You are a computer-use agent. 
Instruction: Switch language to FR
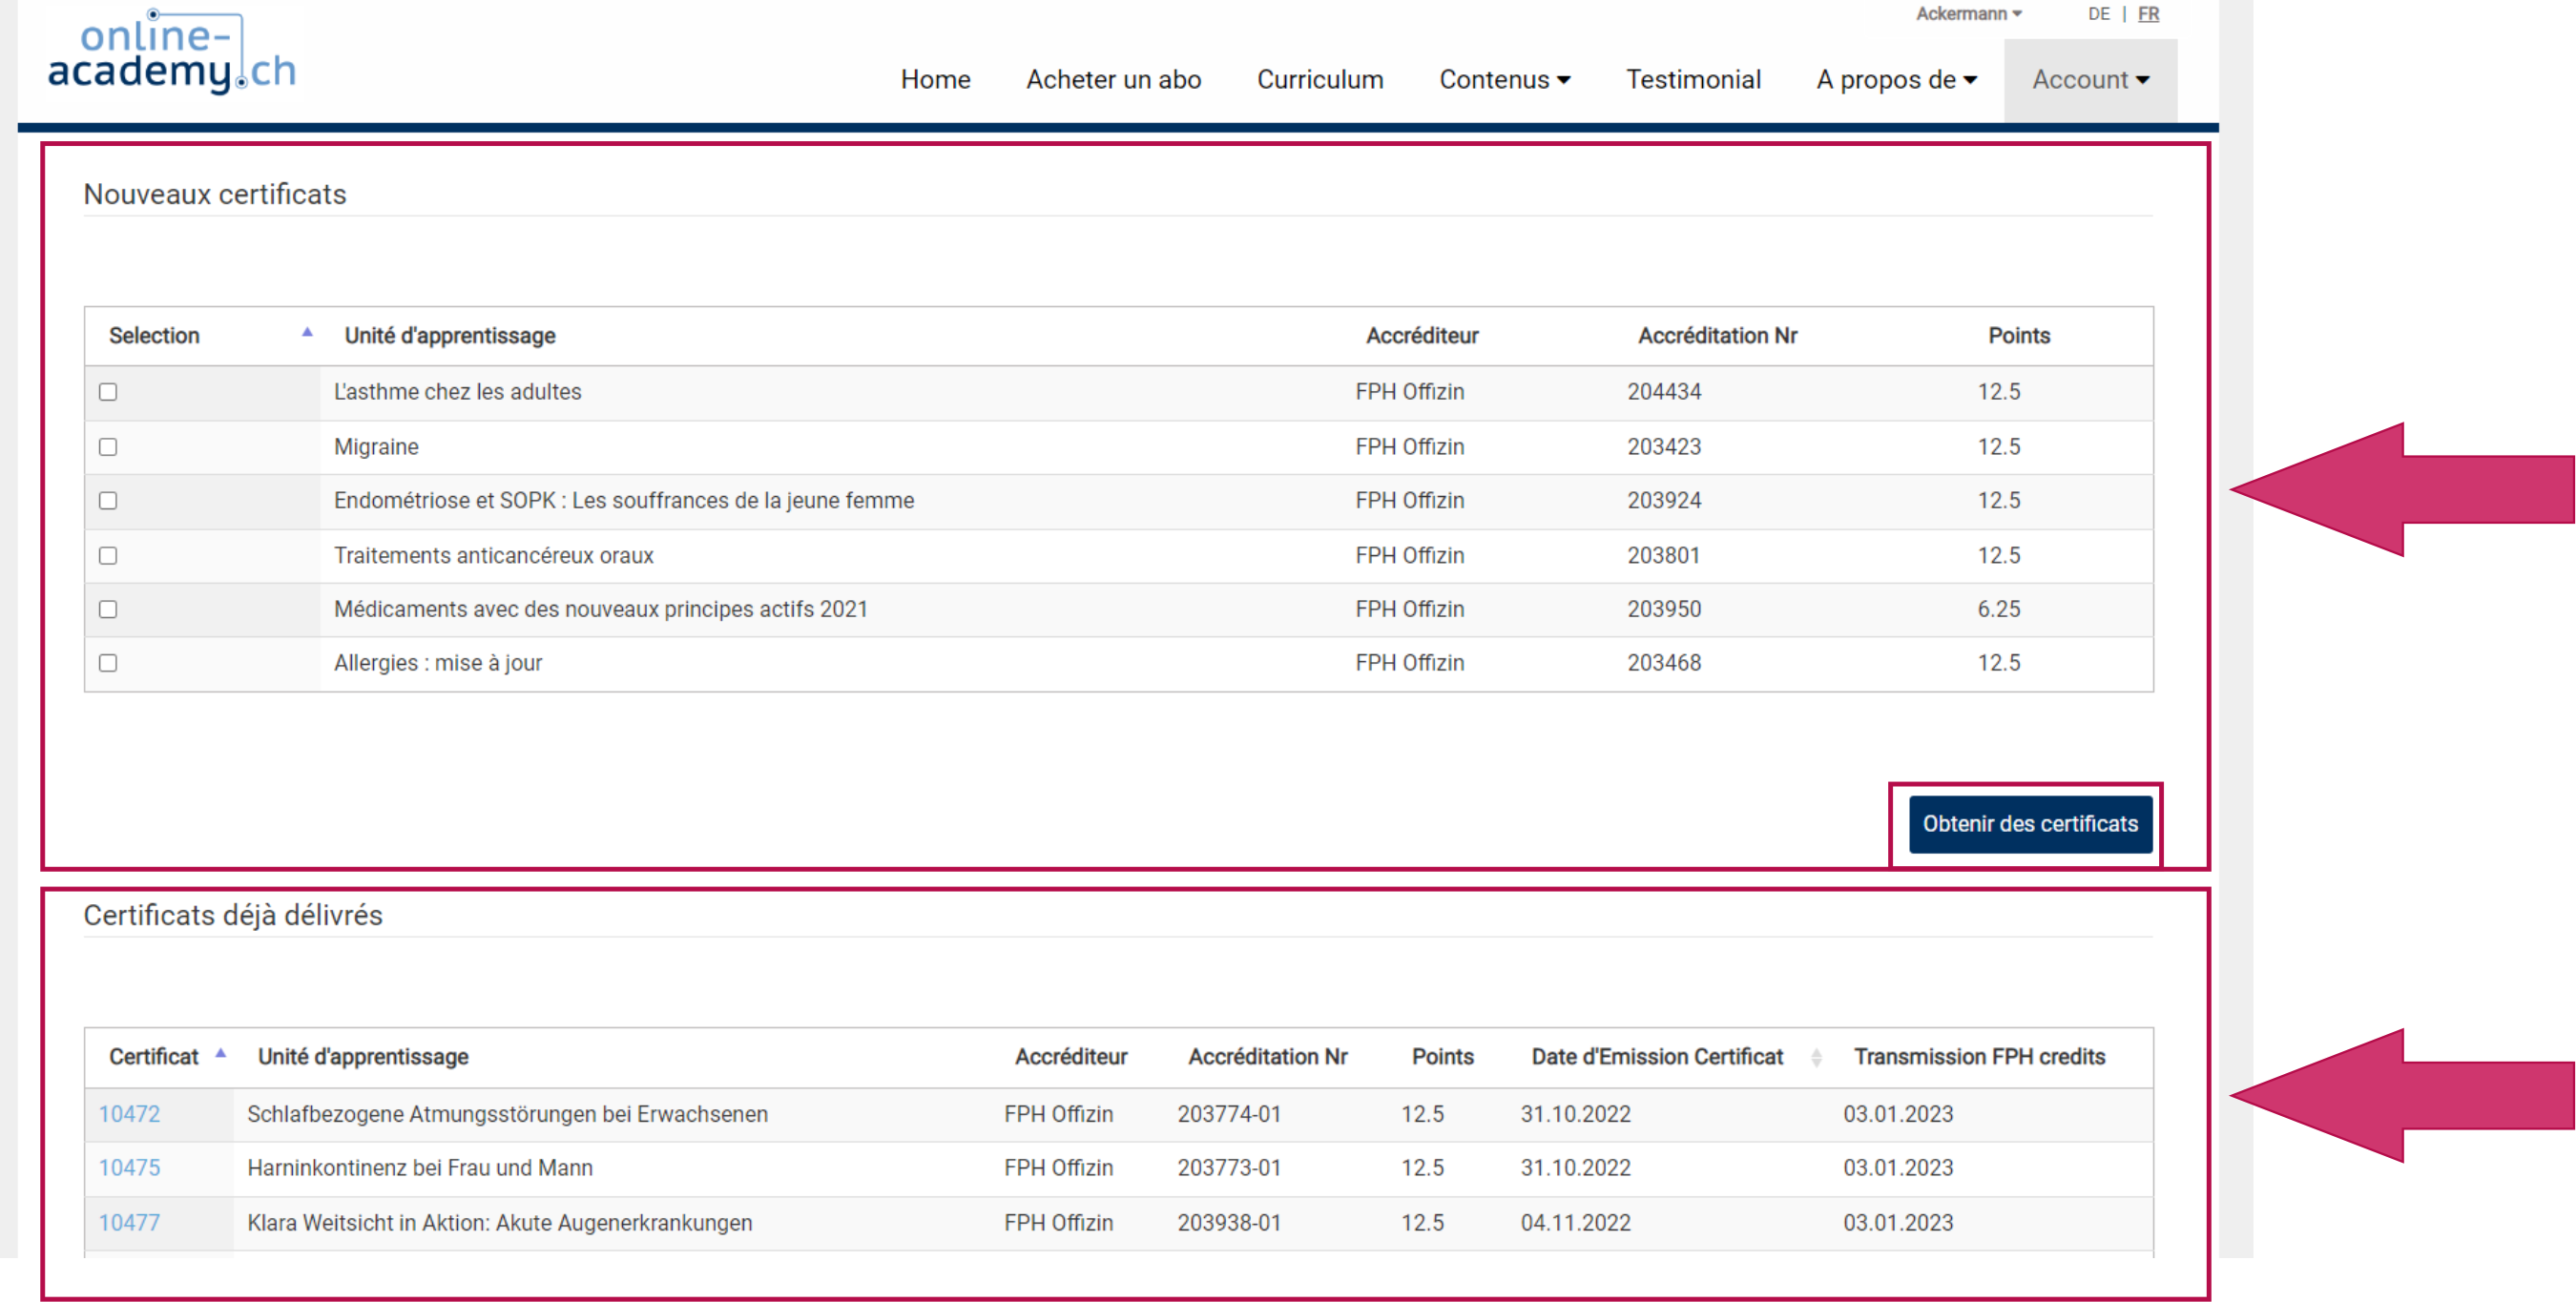2148,14
